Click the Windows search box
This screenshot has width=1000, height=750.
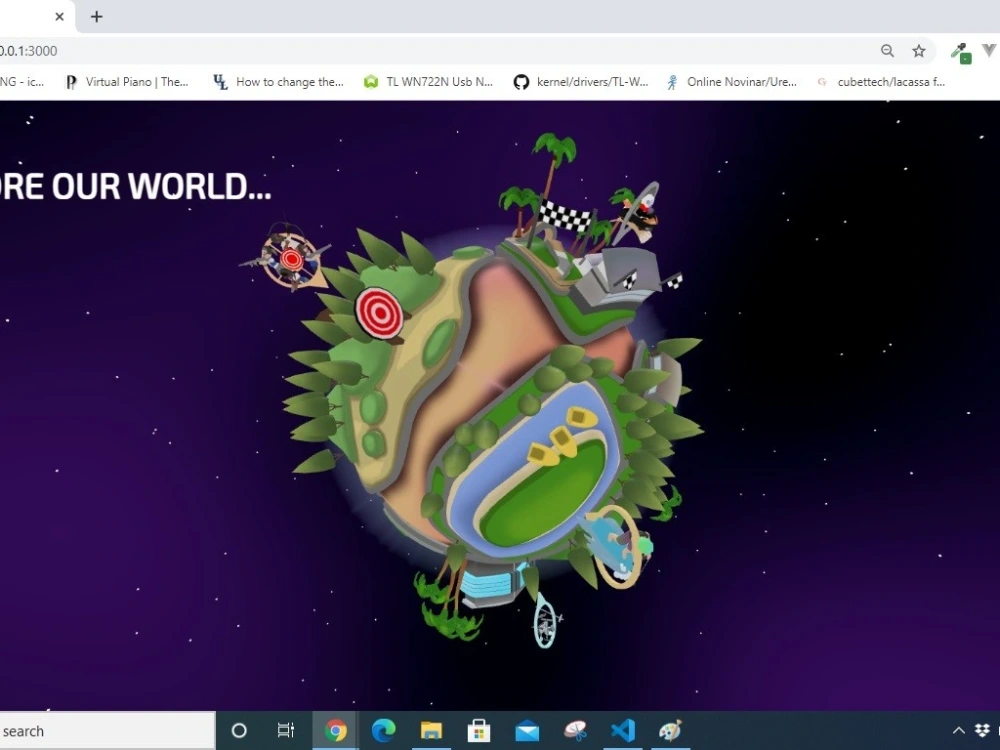107,731
